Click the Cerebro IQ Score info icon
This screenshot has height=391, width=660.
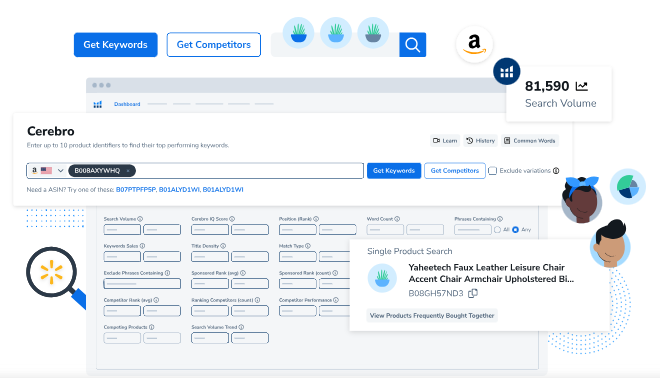232,219
